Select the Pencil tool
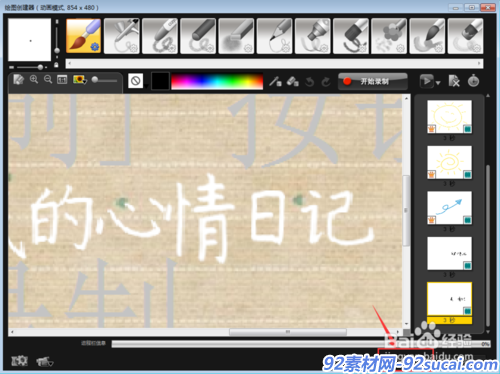Viewport: 500px width, 374px height. pos(275,36)
